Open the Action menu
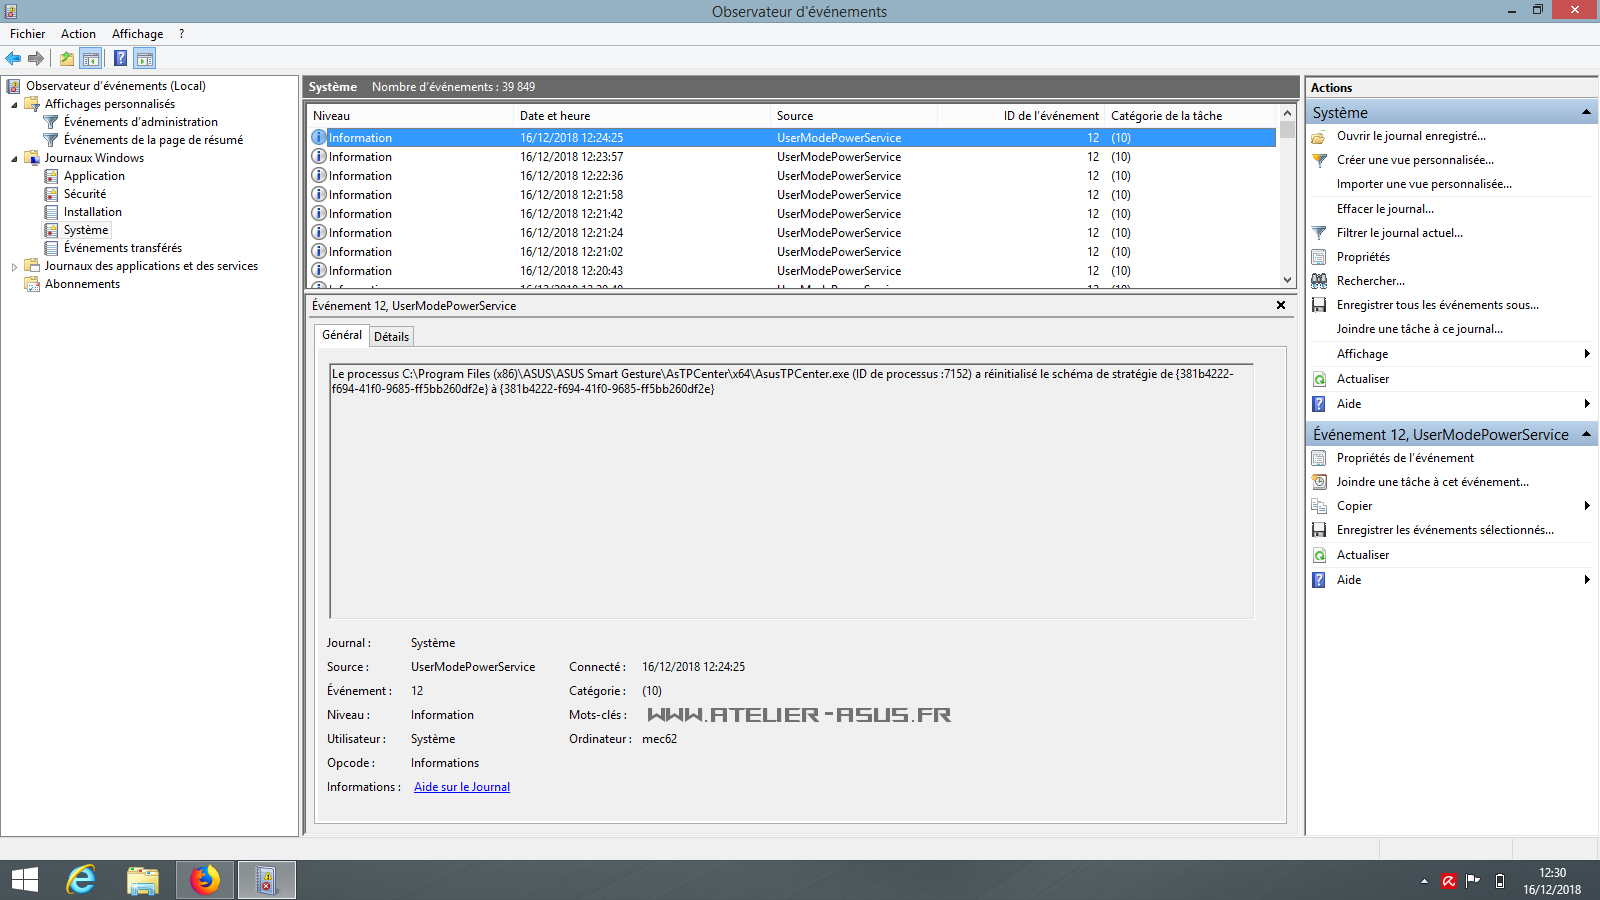 click(x=78, y=34)
